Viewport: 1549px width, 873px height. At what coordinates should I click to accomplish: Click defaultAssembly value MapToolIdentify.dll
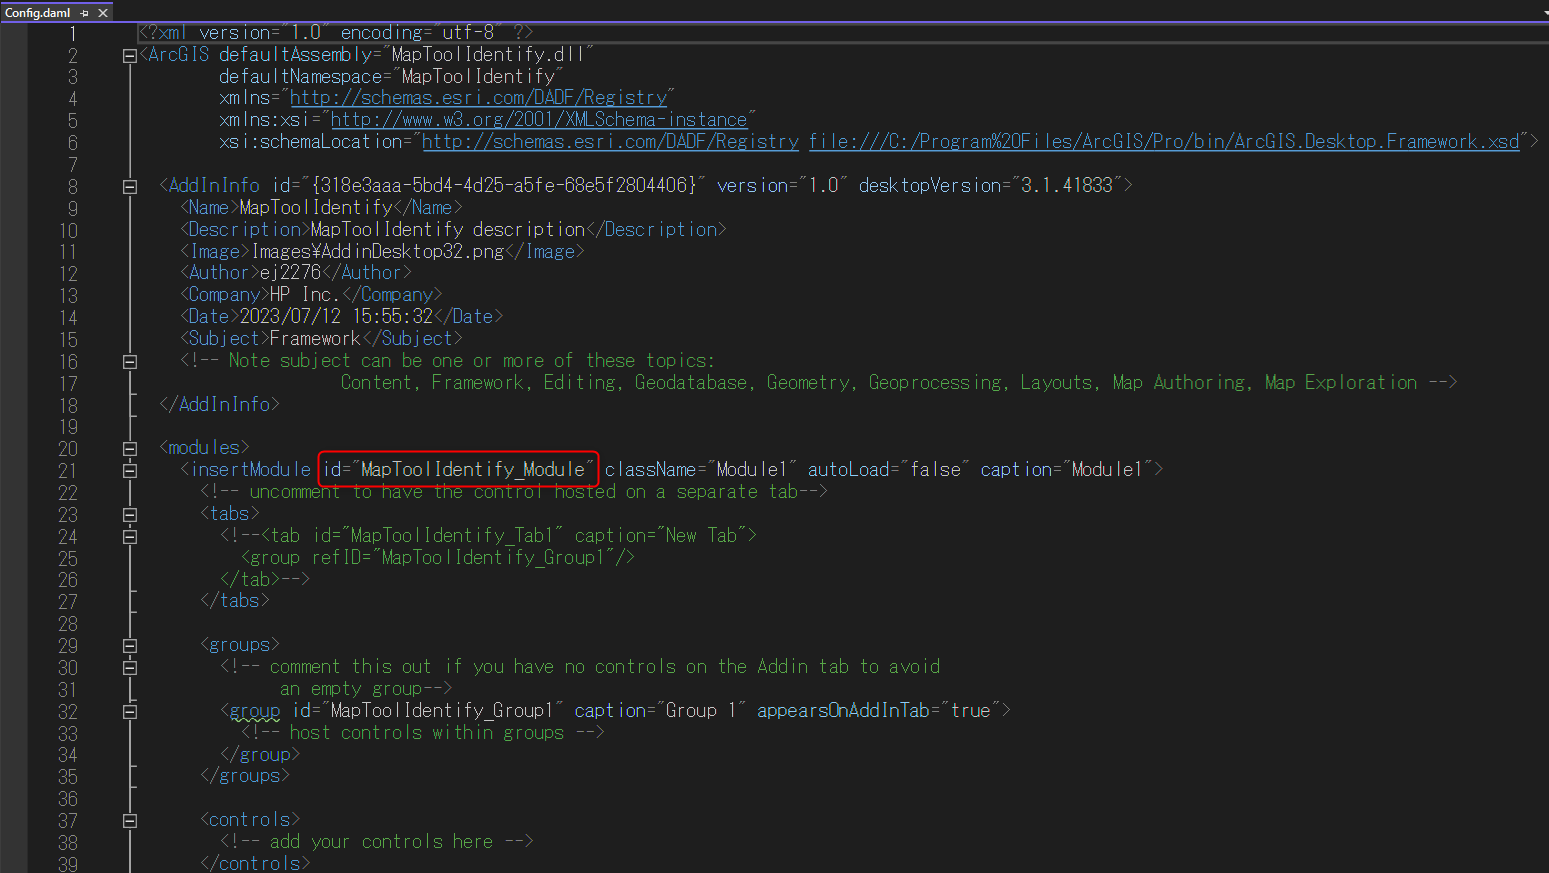point(488,55)
